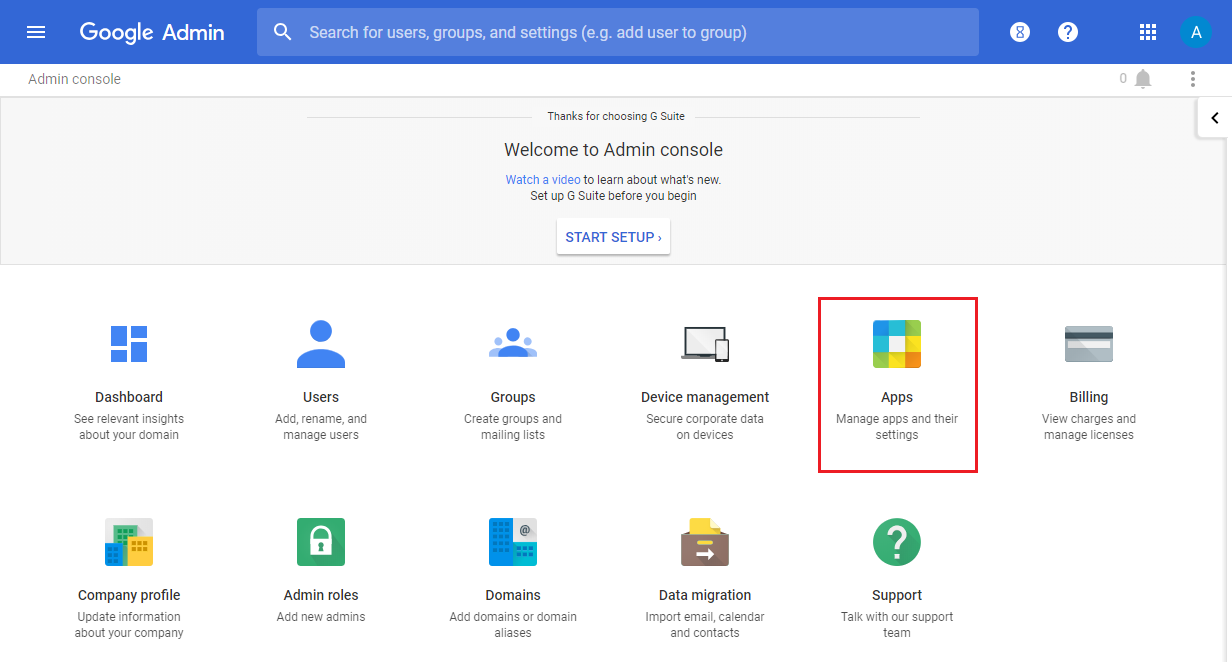Viewport: 1232px width, 662px height.
Task: Open the Support question mark tile
Action: (x=897, y=542)
